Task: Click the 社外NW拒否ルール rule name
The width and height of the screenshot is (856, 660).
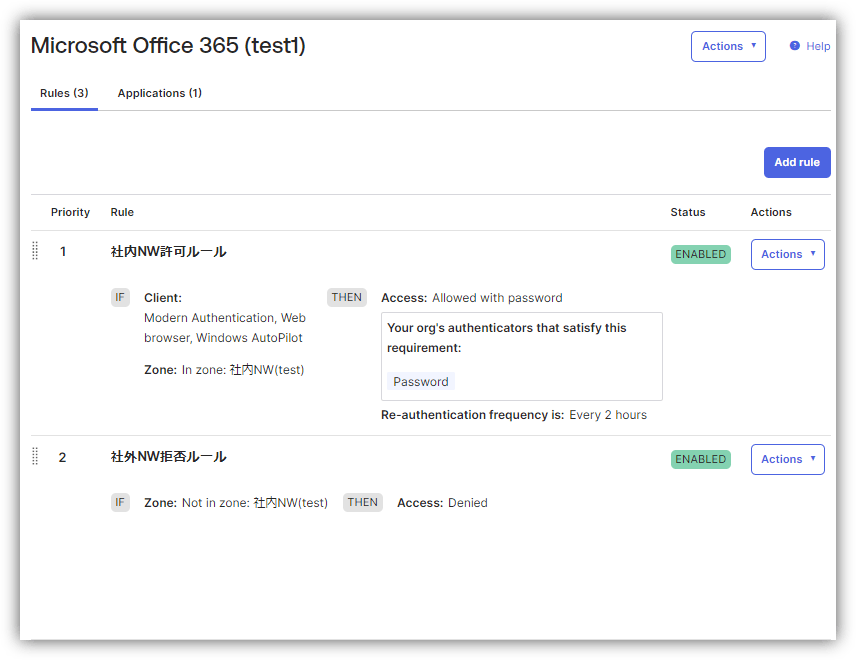Action: click(169, 457)
